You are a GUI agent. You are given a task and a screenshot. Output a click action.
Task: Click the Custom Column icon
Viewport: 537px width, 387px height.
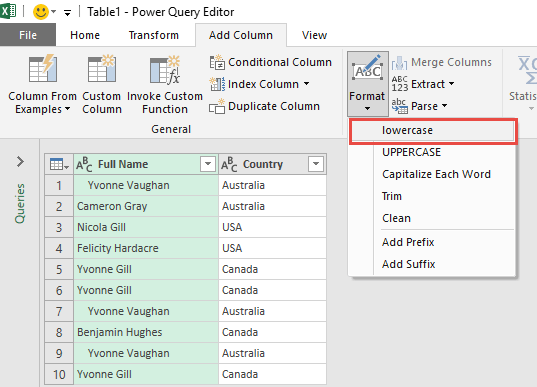[x=102, y=68]
